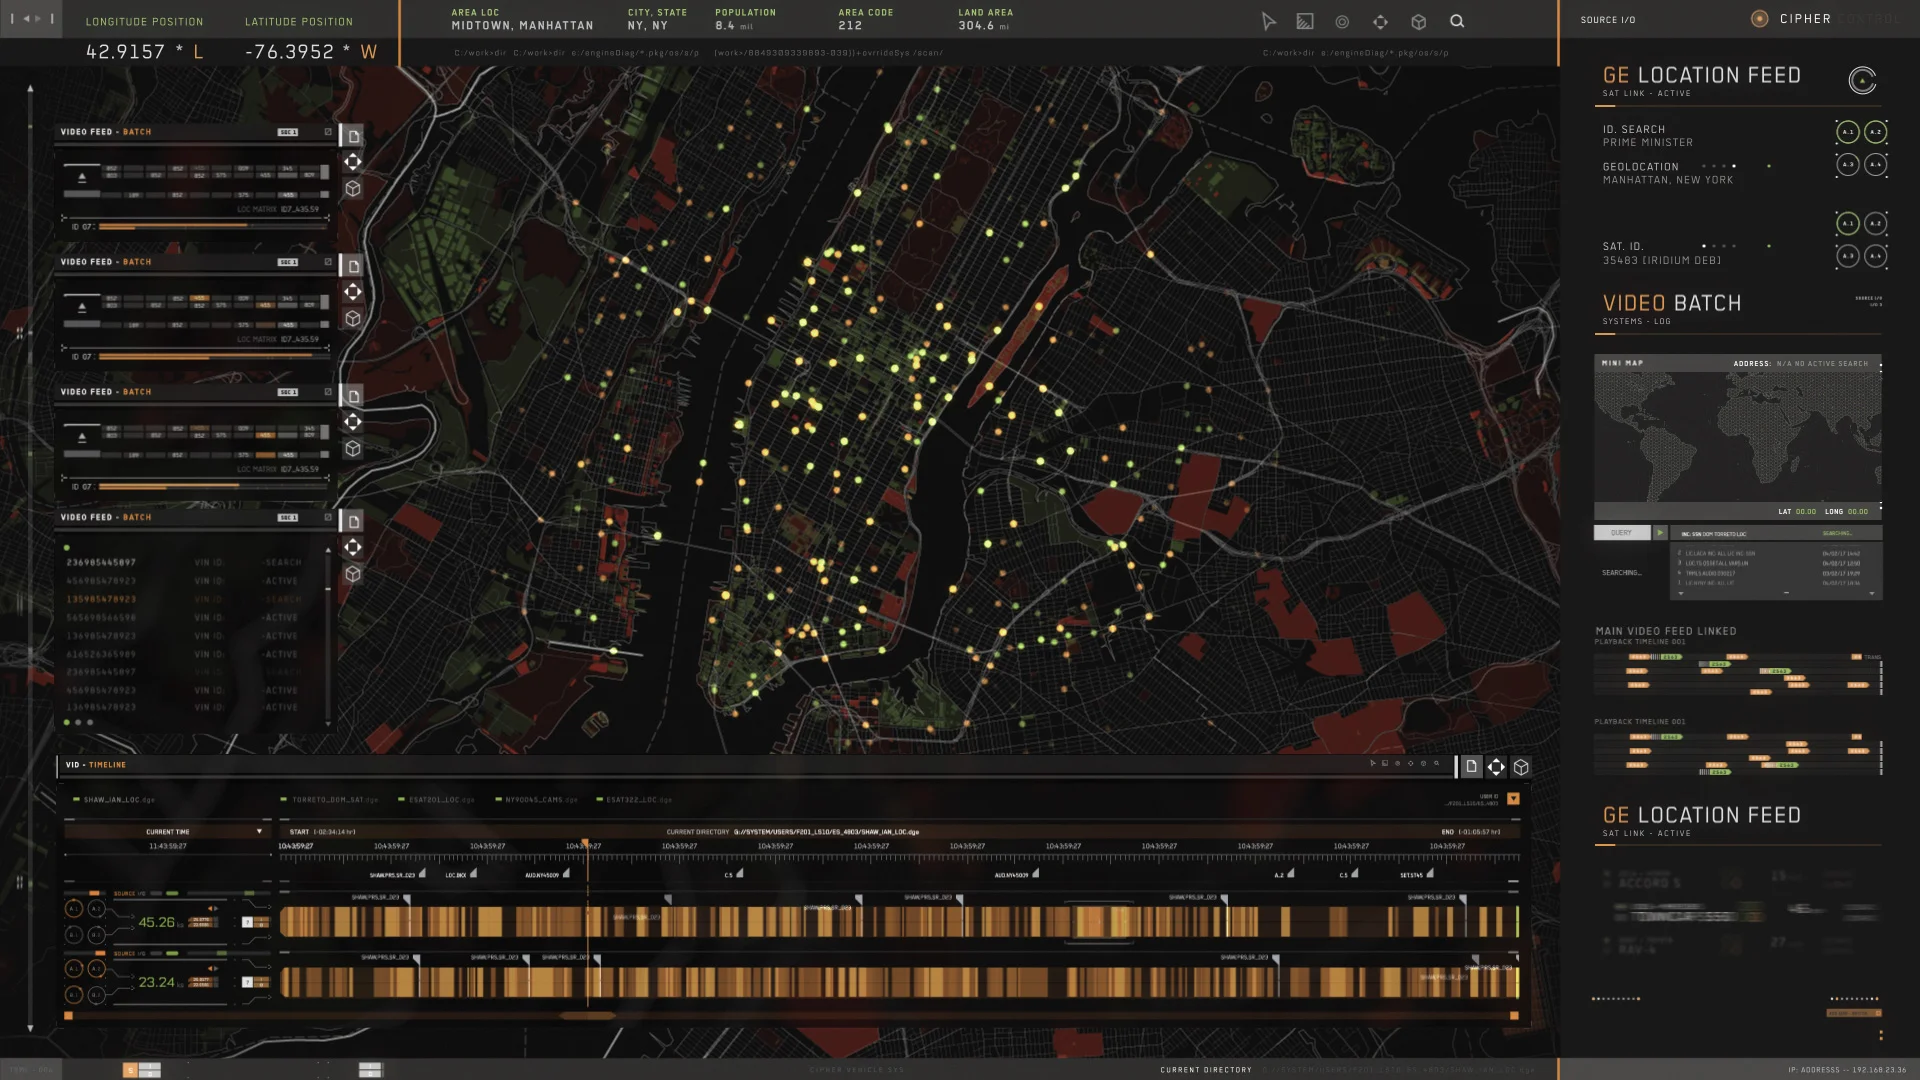
Task: Click cube icon beside VIN list feed panel
Action: [353, 574]
